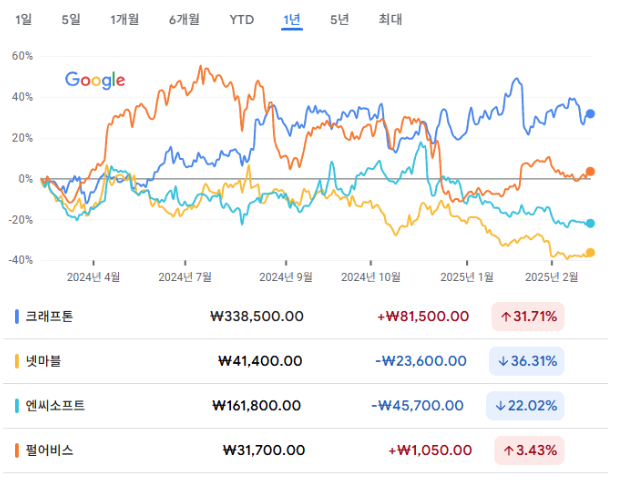Click blue endpoint dot on chart

point(590,114)
